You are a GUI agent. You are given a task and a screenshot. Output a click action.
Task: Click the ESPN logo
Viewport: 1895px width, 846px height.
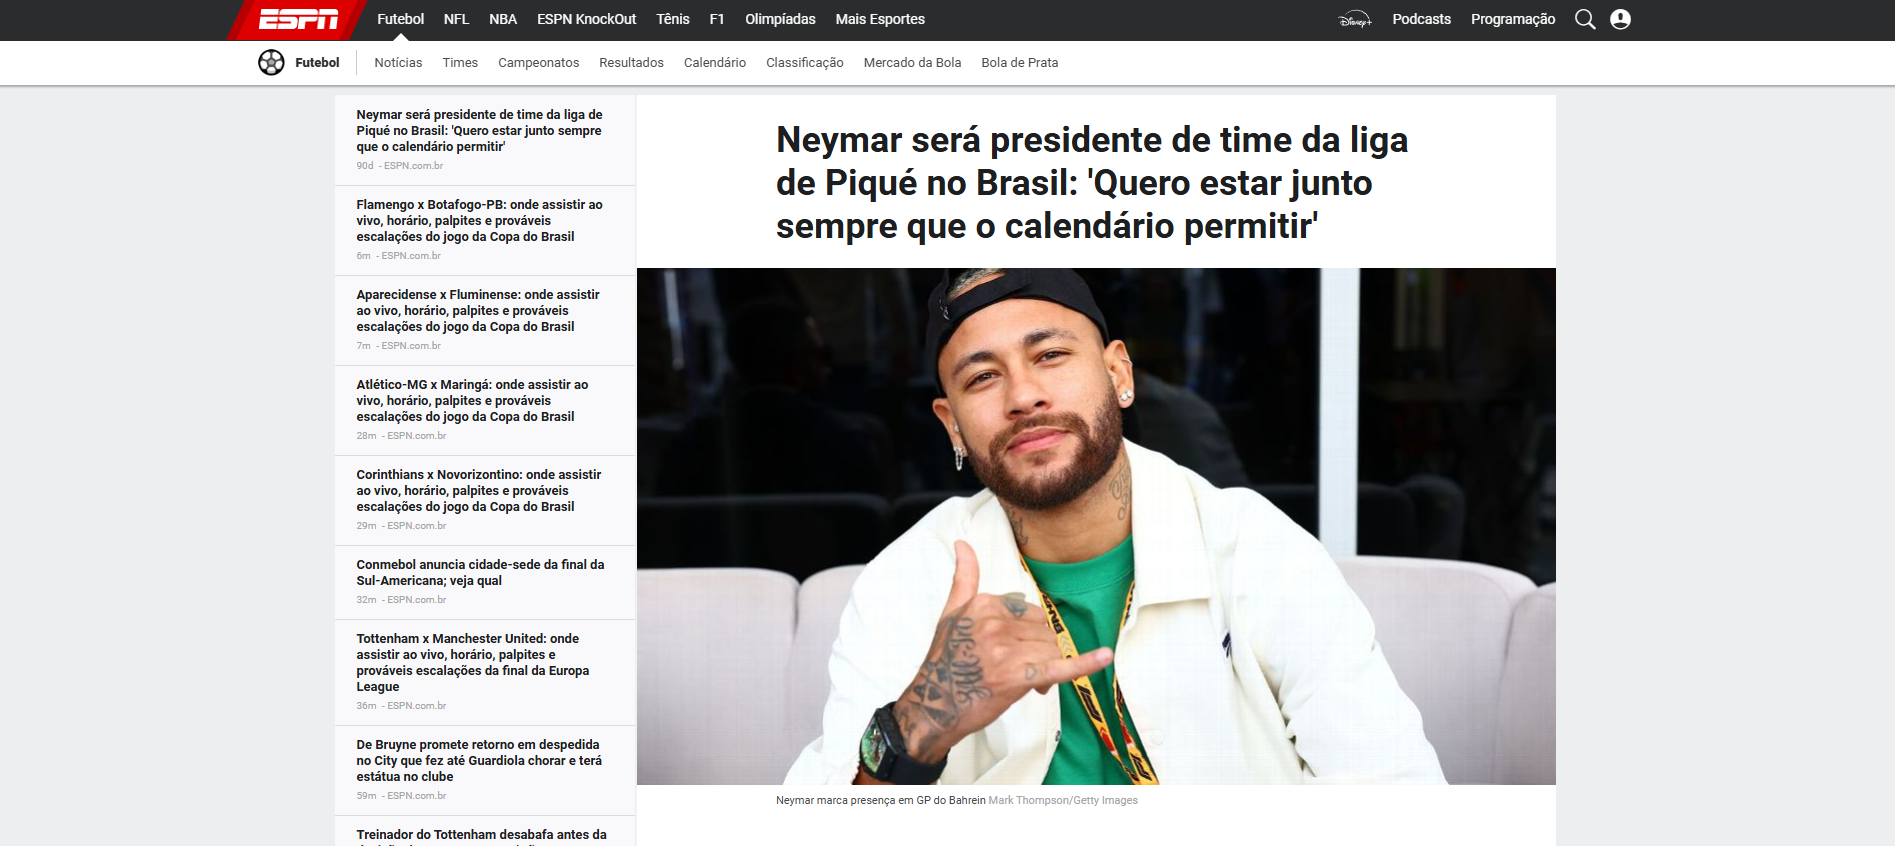click(298, 19)
